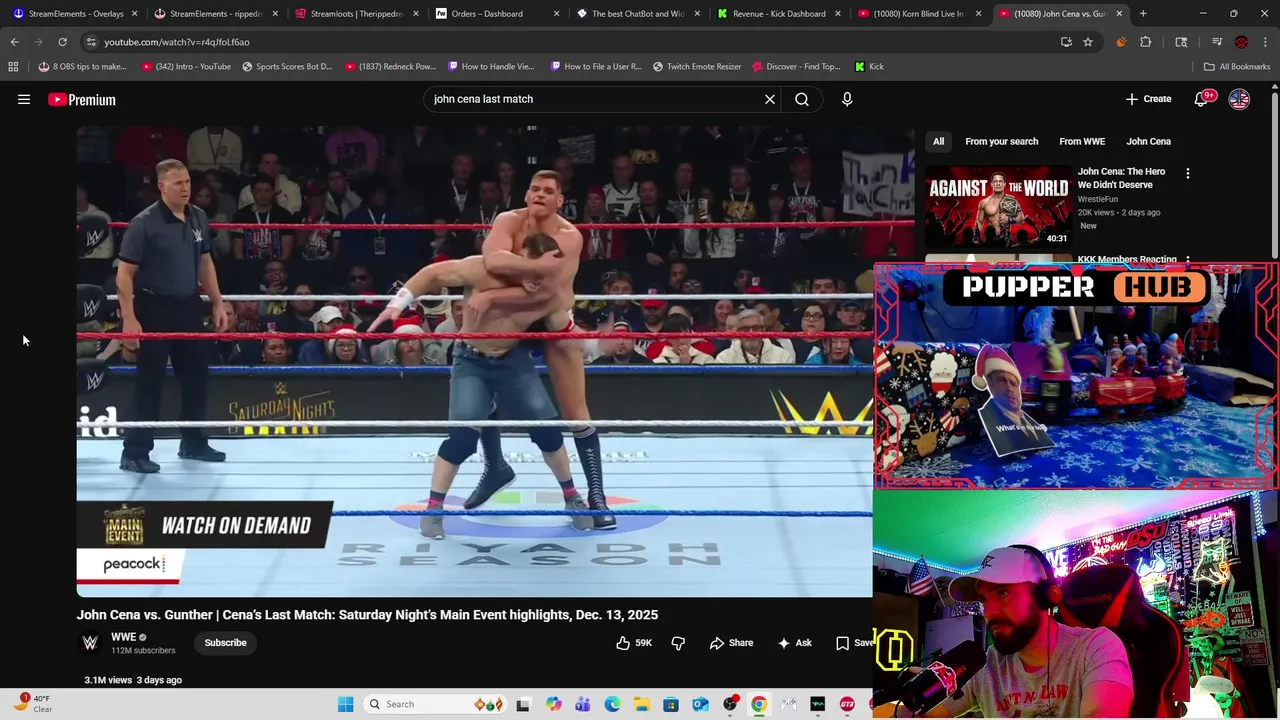Screen dimensions: 1280x720
Task: Open John Cena: The Hero video title
Action: [x=1121, y=178]
